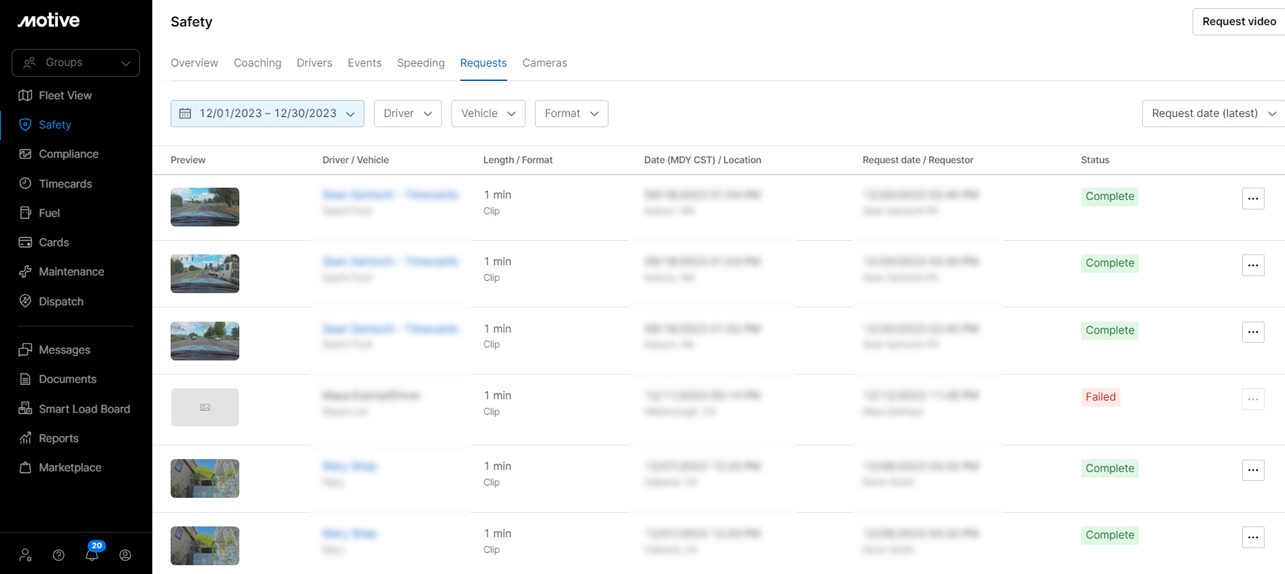The height and width of the screenshot is (574, 1285).
Task: Open the Driver filter dropdown
Action: (407, 114)
